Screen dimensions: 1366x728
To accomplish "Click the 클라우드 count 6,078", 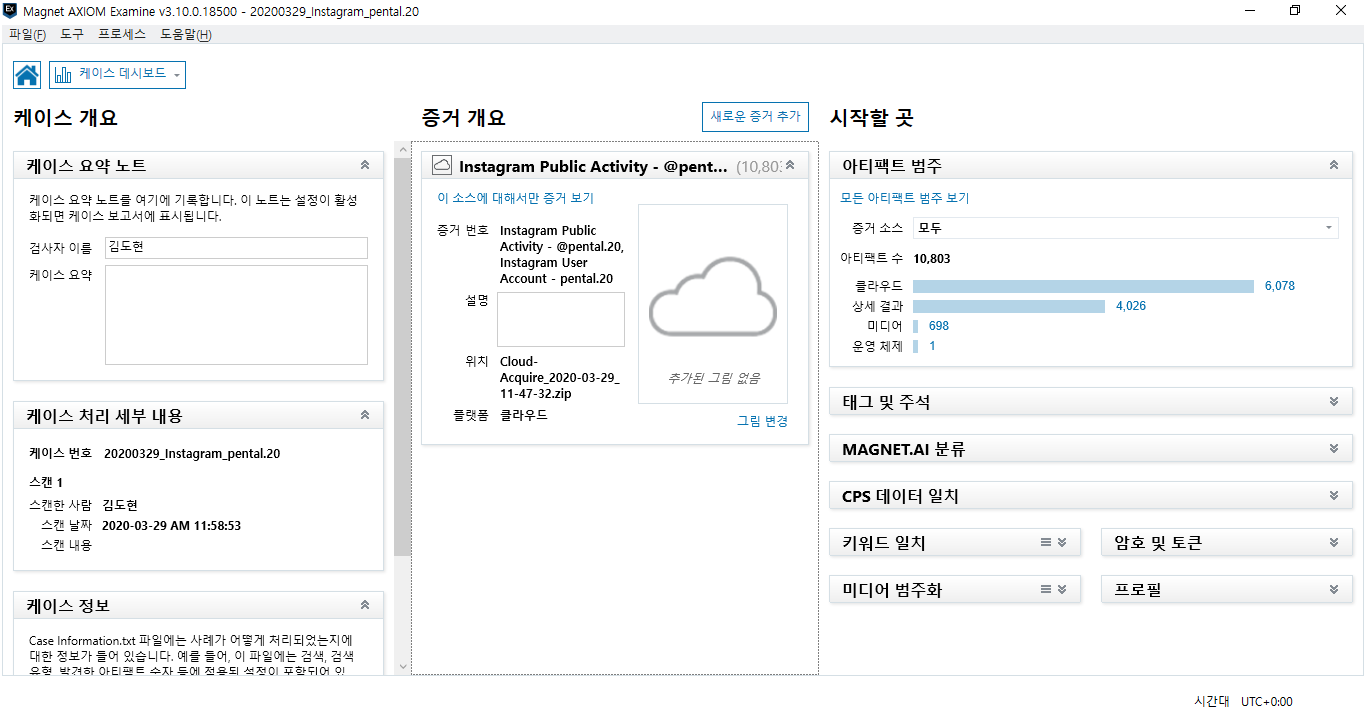I will pyautogui.click(x=1279, y=286).
